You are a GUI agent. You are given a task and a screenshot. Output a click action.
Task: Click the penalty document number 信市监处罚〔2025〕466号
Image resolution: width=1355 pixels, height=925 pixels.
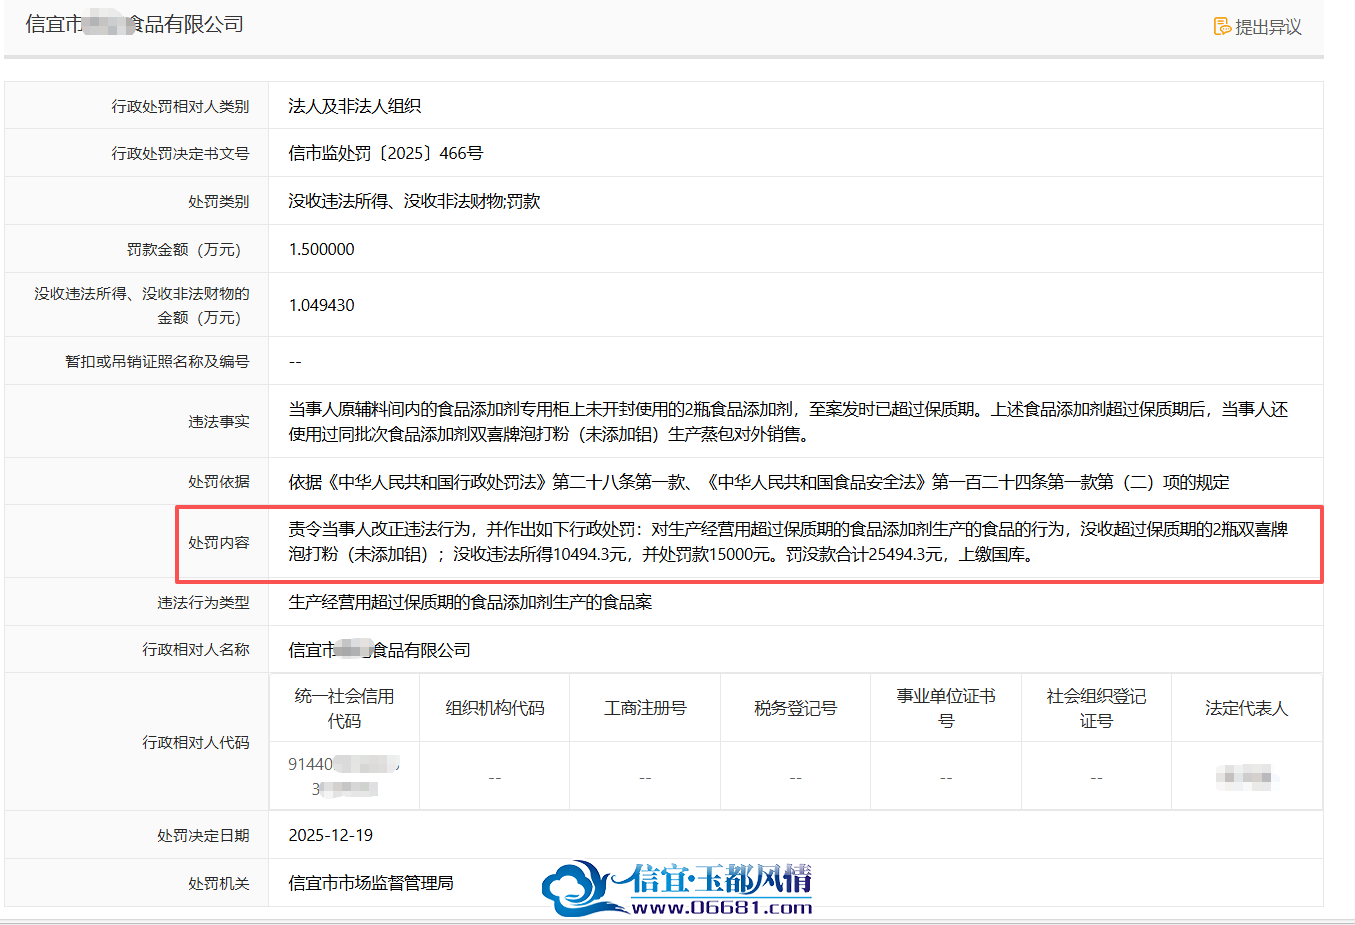[x=386, y=153]
